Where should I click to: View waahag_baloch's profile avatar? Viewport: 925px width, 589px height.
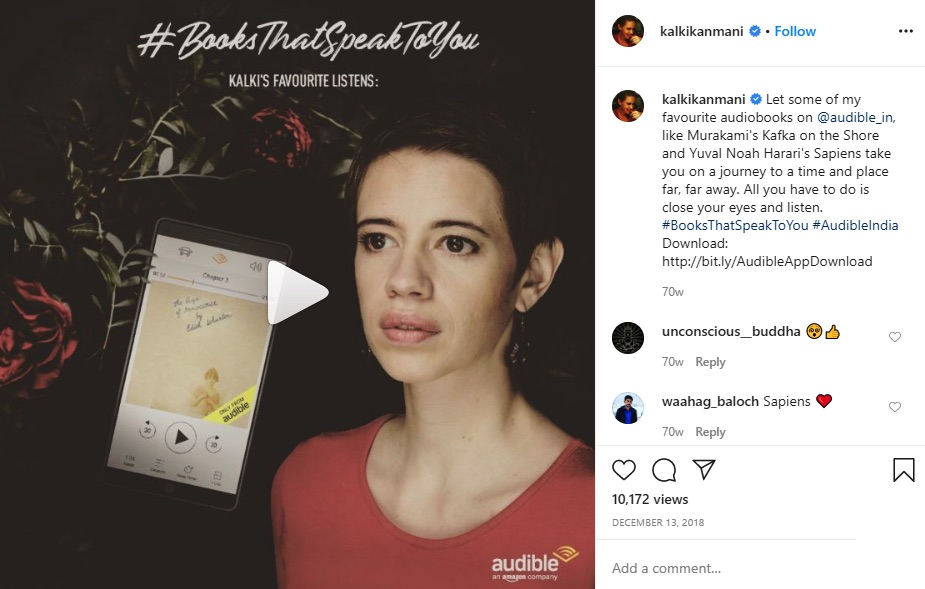click(628, 408)
